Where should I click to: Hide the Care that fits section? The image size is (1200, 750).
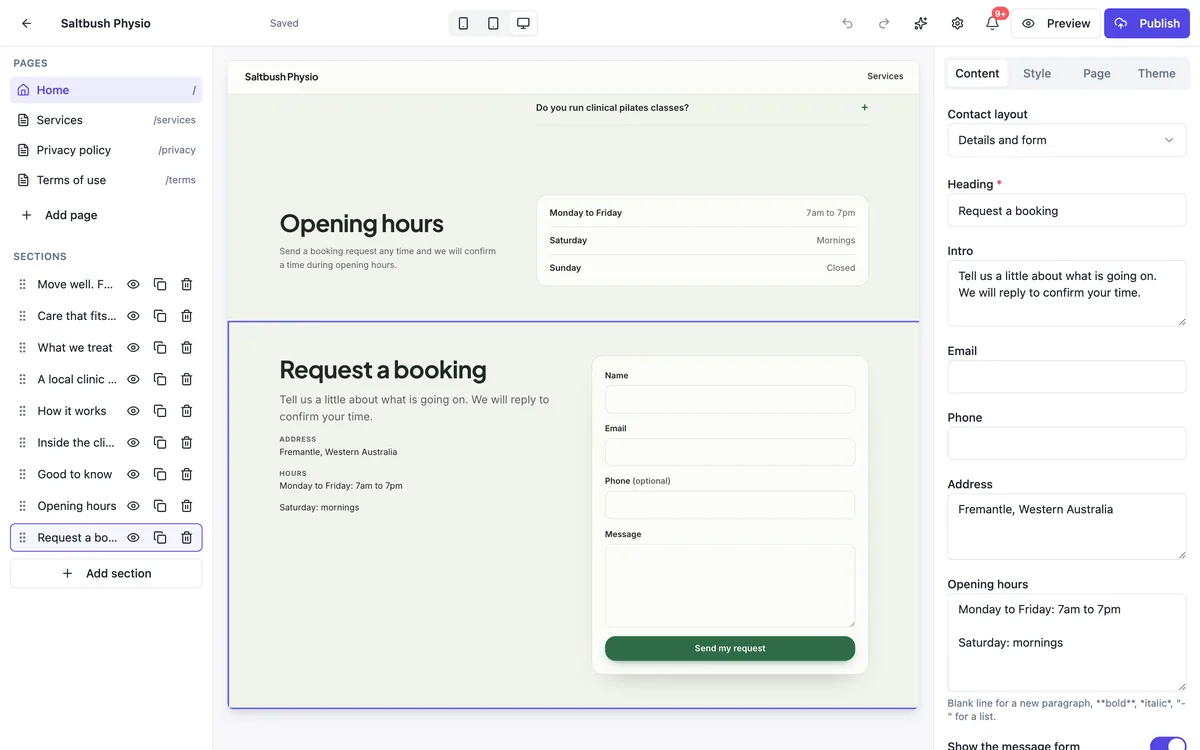tap(133, 316)
